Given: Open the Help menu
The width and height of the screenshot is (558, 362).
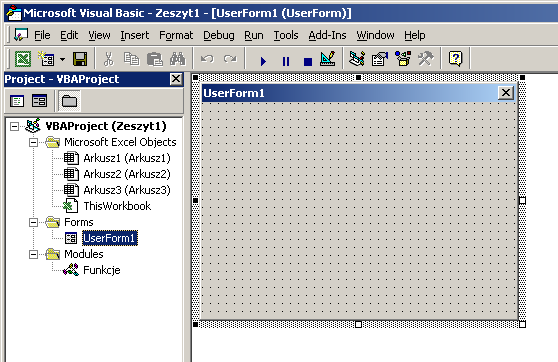Looking at the screenshot, I should (415, 35).
